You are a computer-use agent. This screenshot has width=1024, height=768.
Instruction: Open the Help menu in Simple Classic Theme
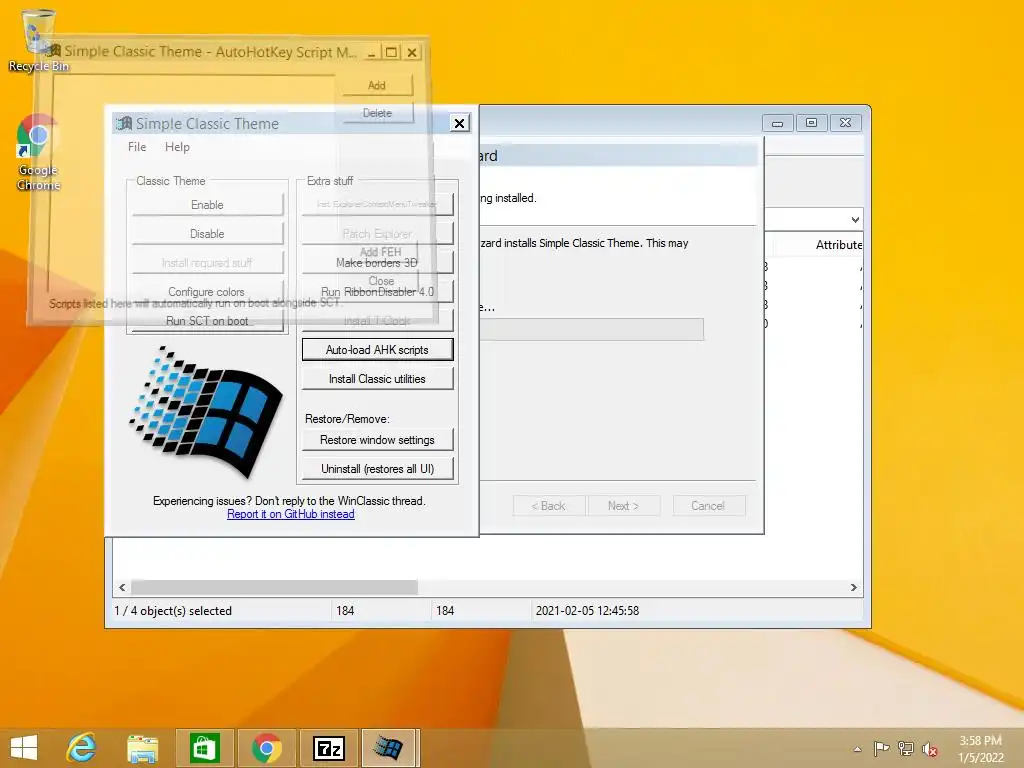(177, 147)
